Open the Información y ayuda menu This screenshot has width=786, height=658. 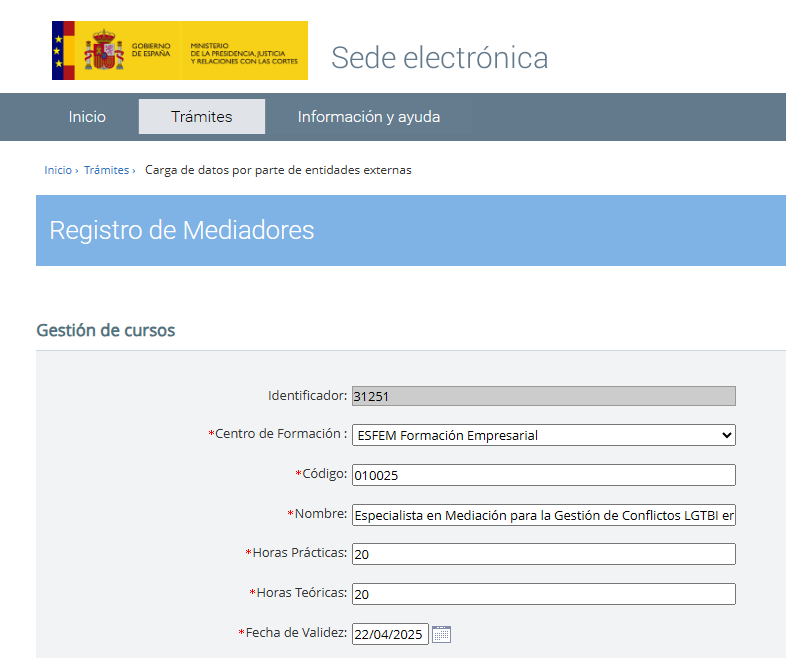[368, 117]
